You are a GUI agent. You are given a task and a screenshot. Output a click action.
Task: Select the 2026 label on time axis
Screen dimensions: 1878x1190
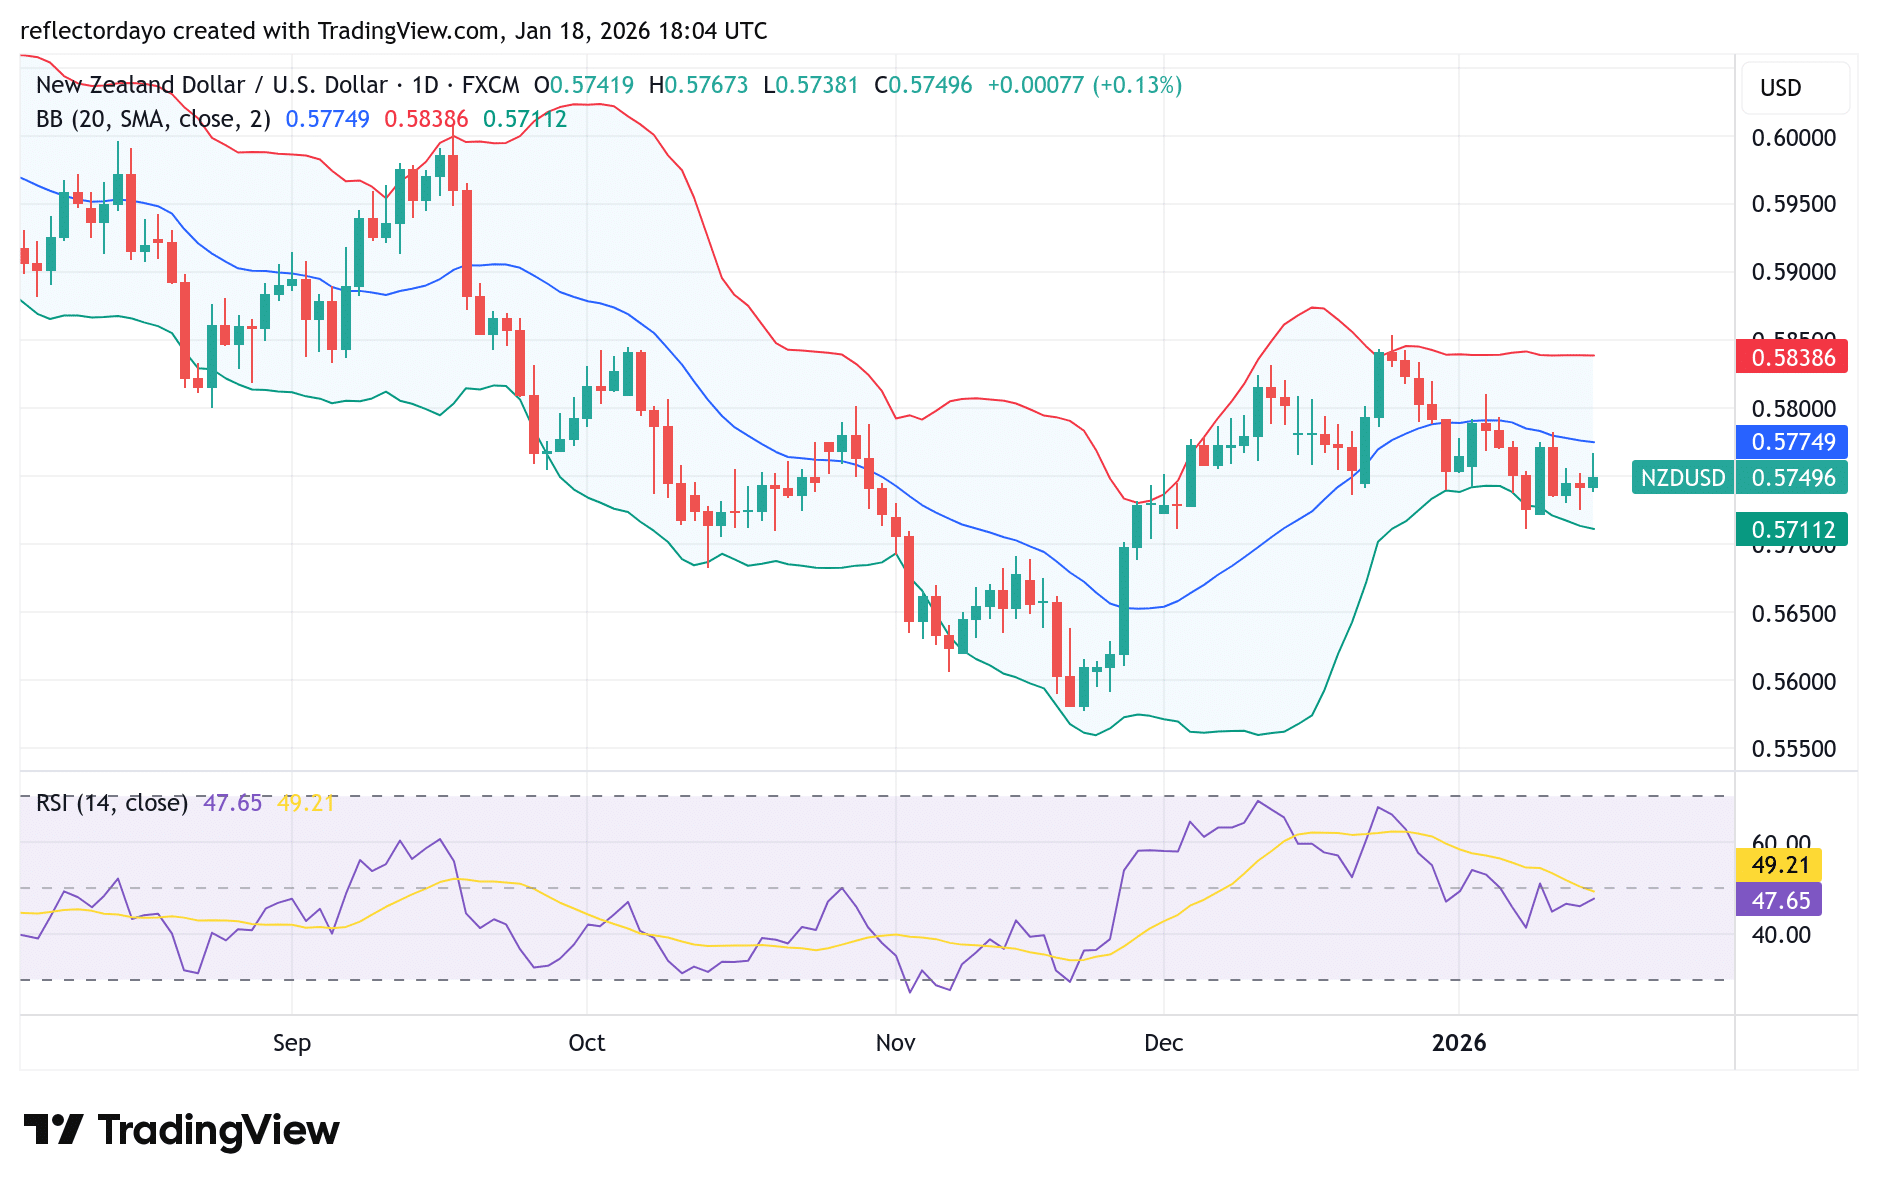pos(1459,1042)
